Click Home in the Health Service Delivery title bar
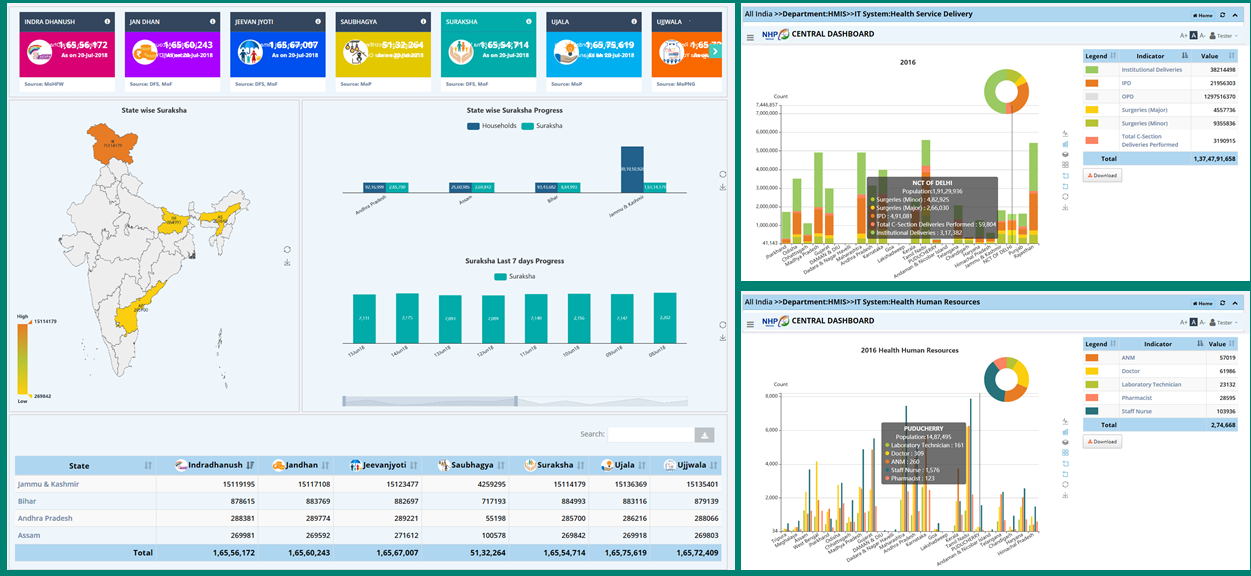This screenshot has width=1251, height=576. [1203, 15]
